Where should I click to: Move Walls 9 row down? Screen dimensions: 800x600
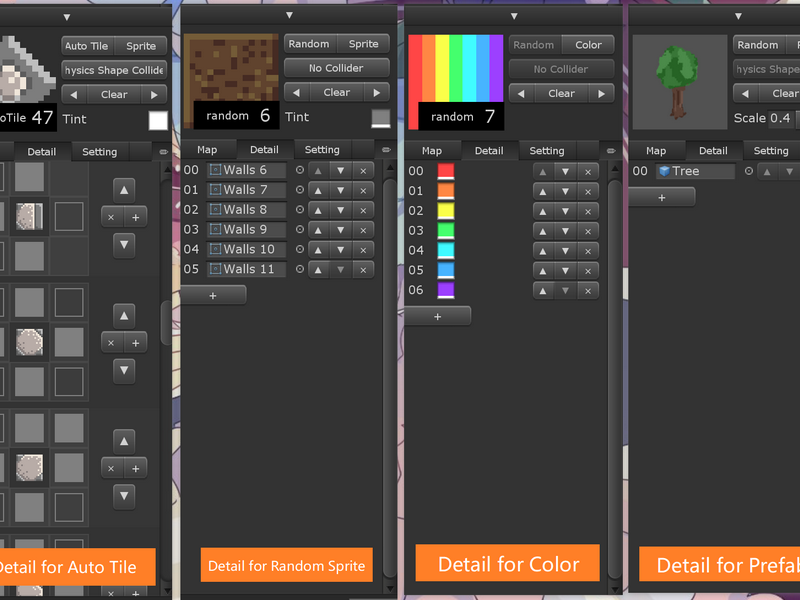tap(340, 230)
